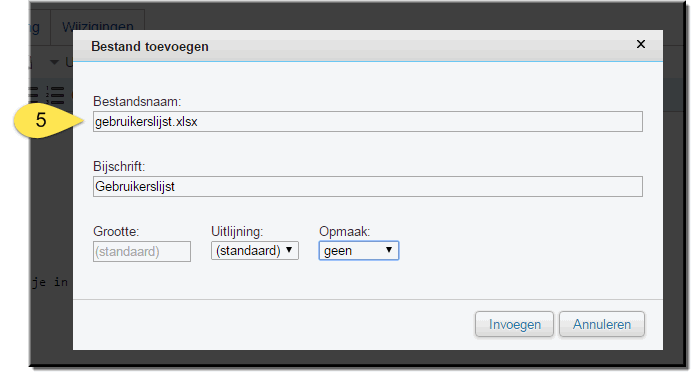
Task: Click the Grootte label
Action: 116,232
